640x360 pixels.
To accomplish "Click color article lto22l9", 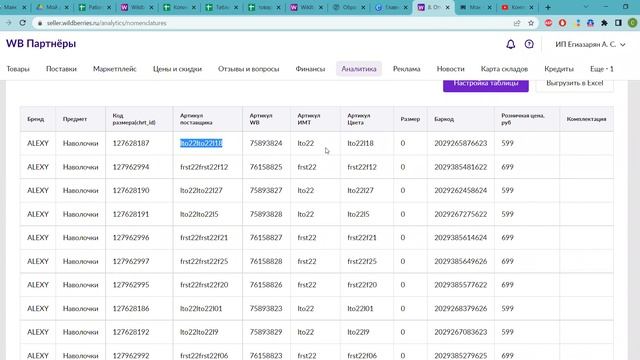I will [x=358, y=332].
